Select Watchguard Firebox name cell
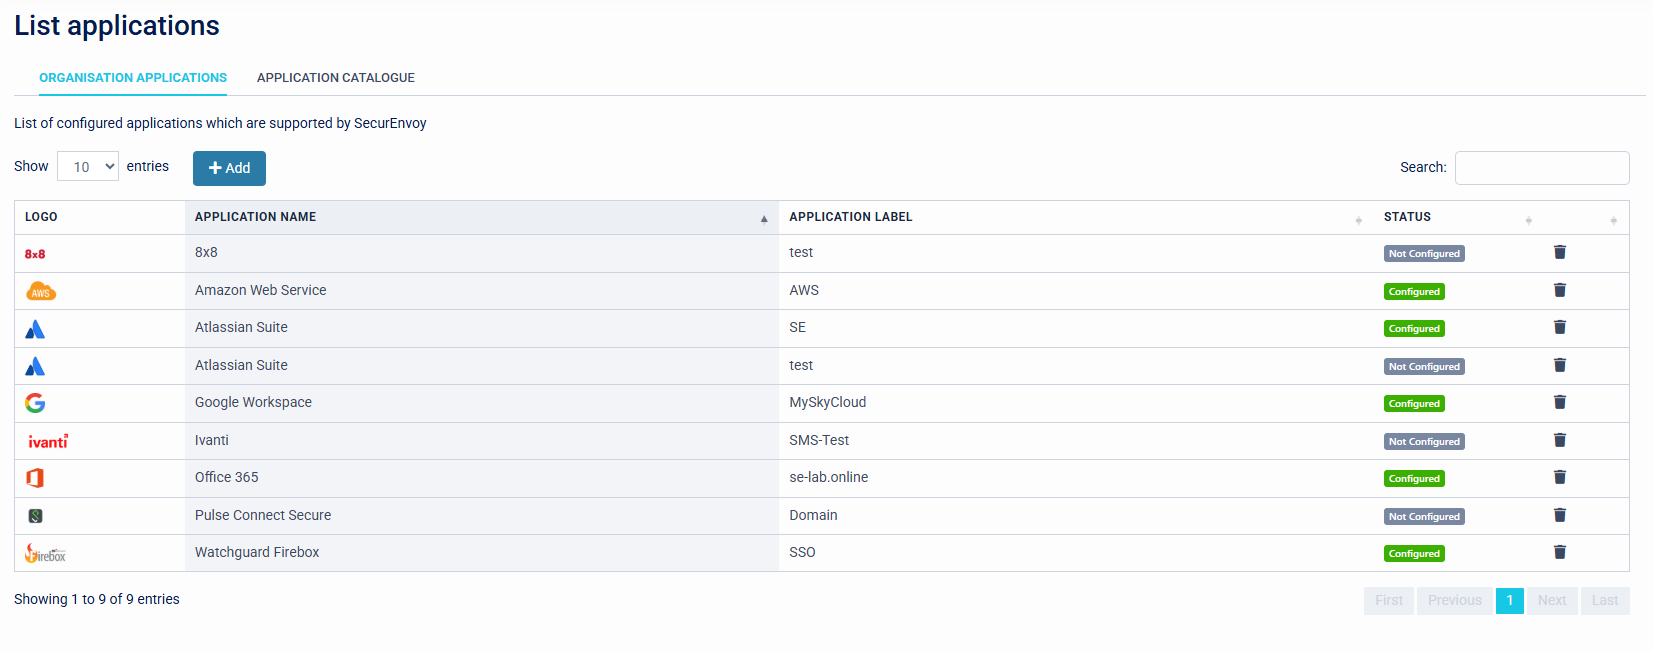 click(481, 552)
